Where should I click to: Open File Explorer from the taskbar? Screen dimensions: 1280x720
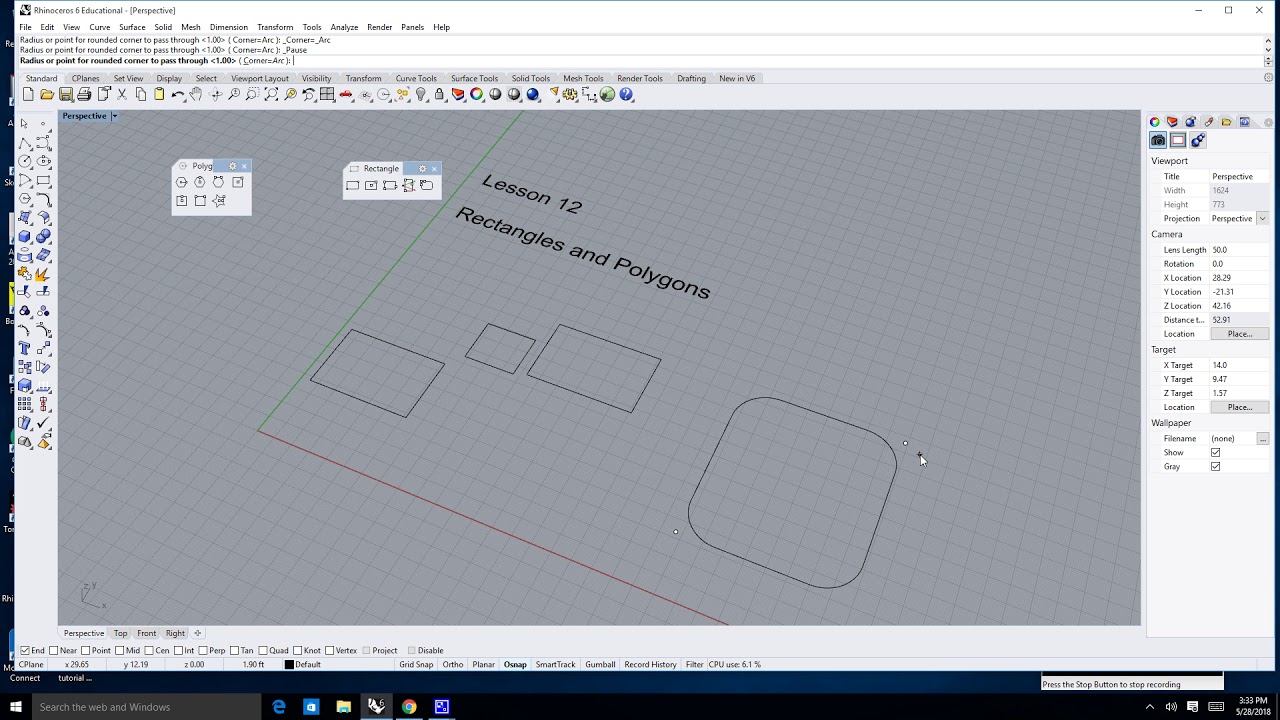coord(343,707)
